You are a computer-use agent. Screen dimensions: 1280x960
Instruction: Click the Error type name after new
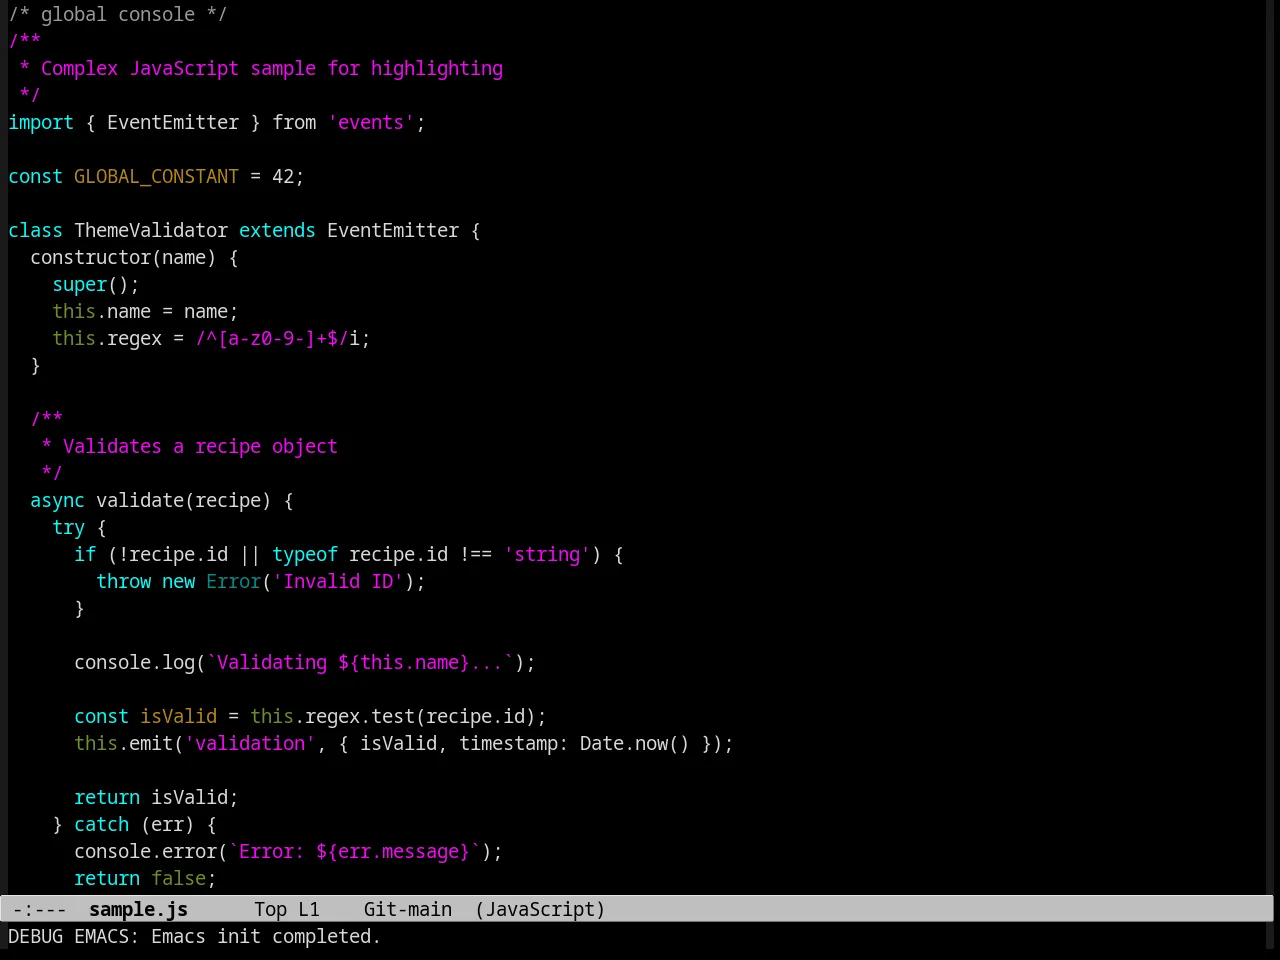point(233,581)
